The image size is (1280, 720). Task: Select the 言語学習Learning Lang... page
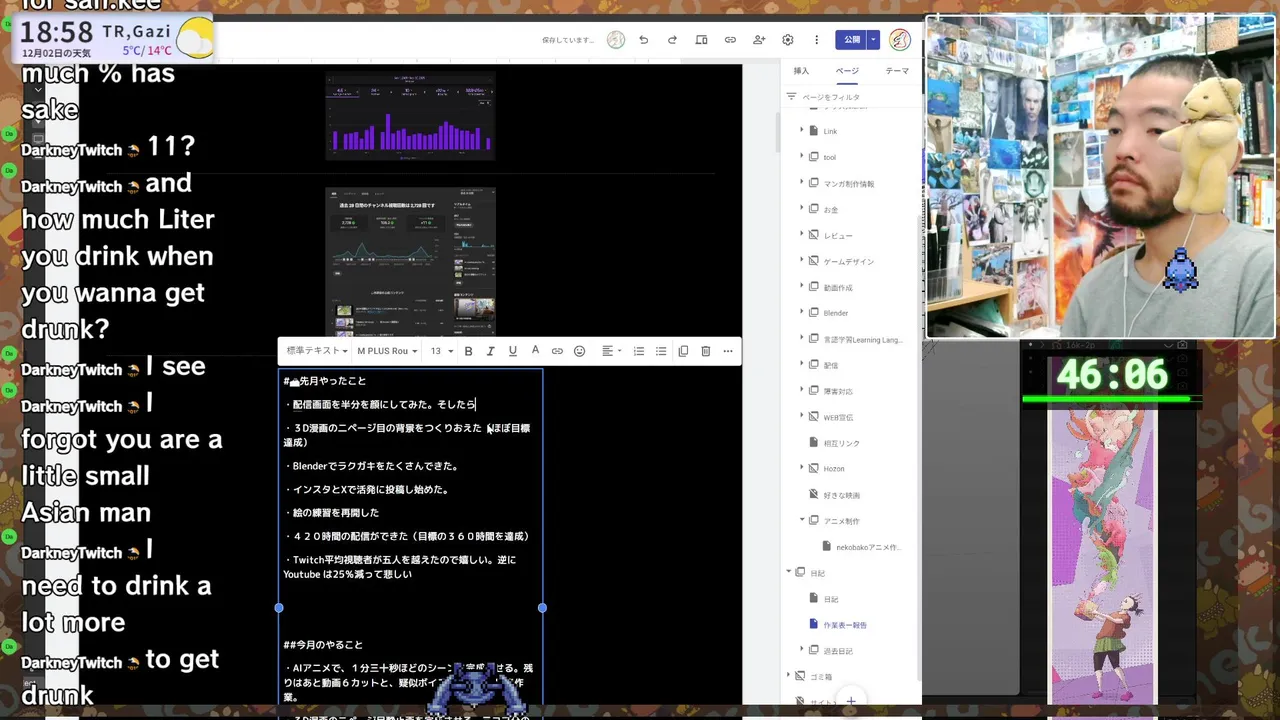[863, 339]
